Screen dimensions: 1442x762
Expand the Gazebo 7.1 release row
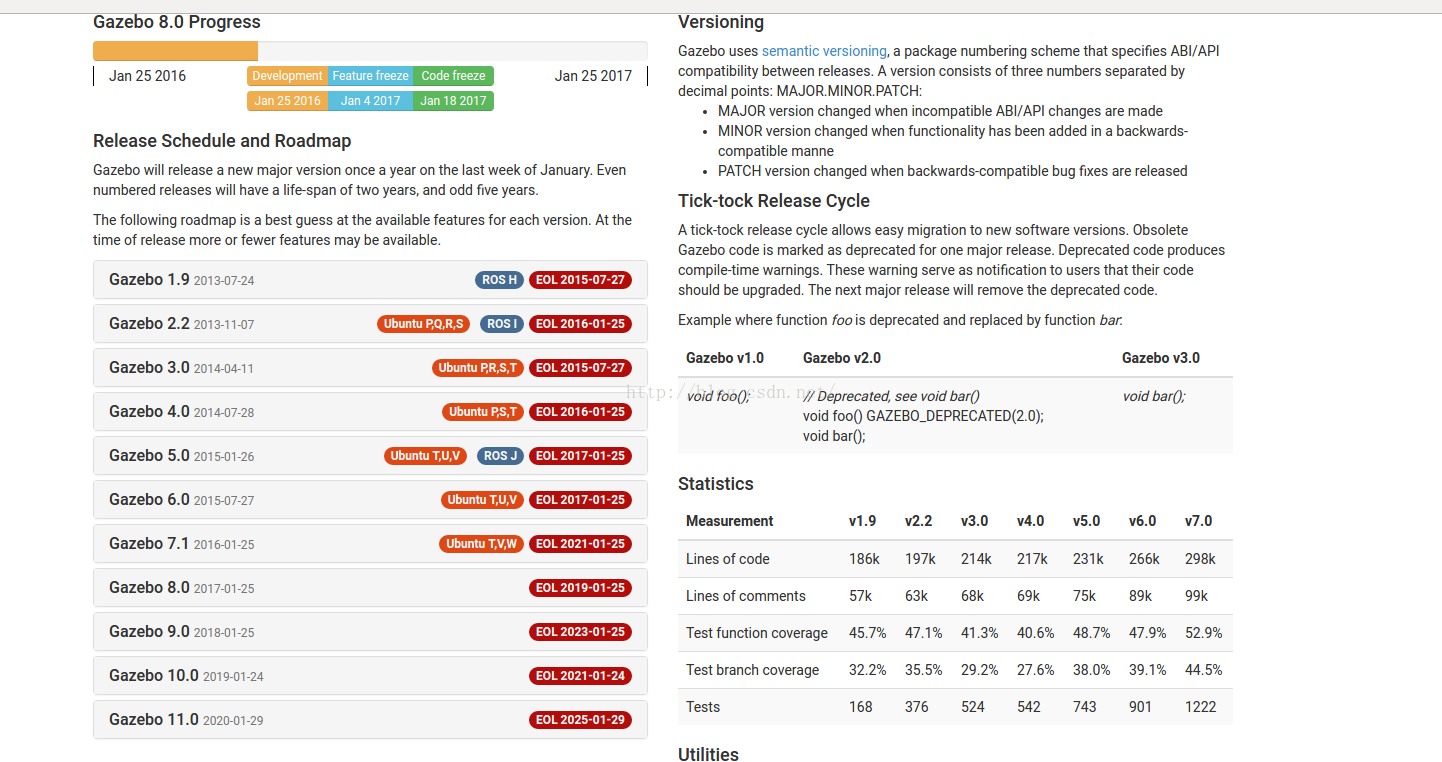tap(370, 544)
